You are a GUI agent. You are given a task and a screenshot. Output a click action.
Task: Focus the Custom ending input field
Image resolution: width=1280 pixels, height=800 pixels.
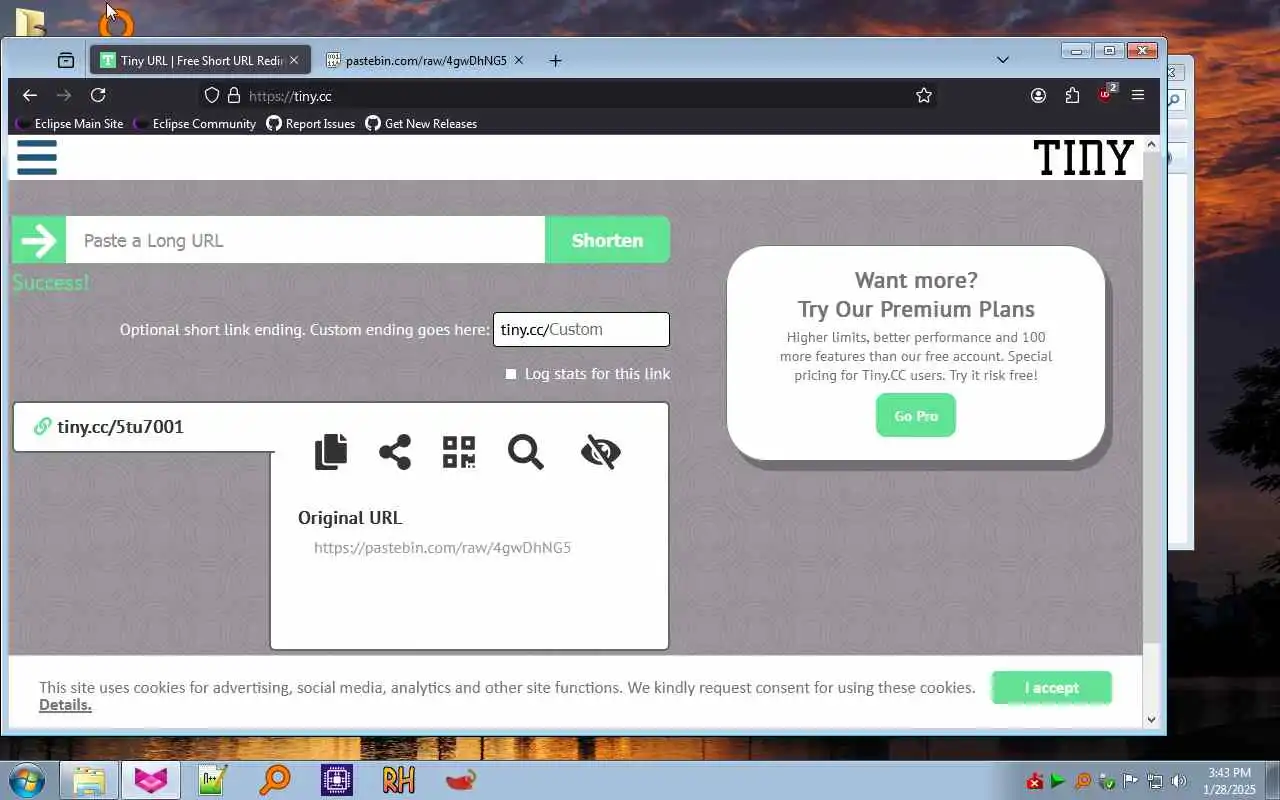(581, 329)
